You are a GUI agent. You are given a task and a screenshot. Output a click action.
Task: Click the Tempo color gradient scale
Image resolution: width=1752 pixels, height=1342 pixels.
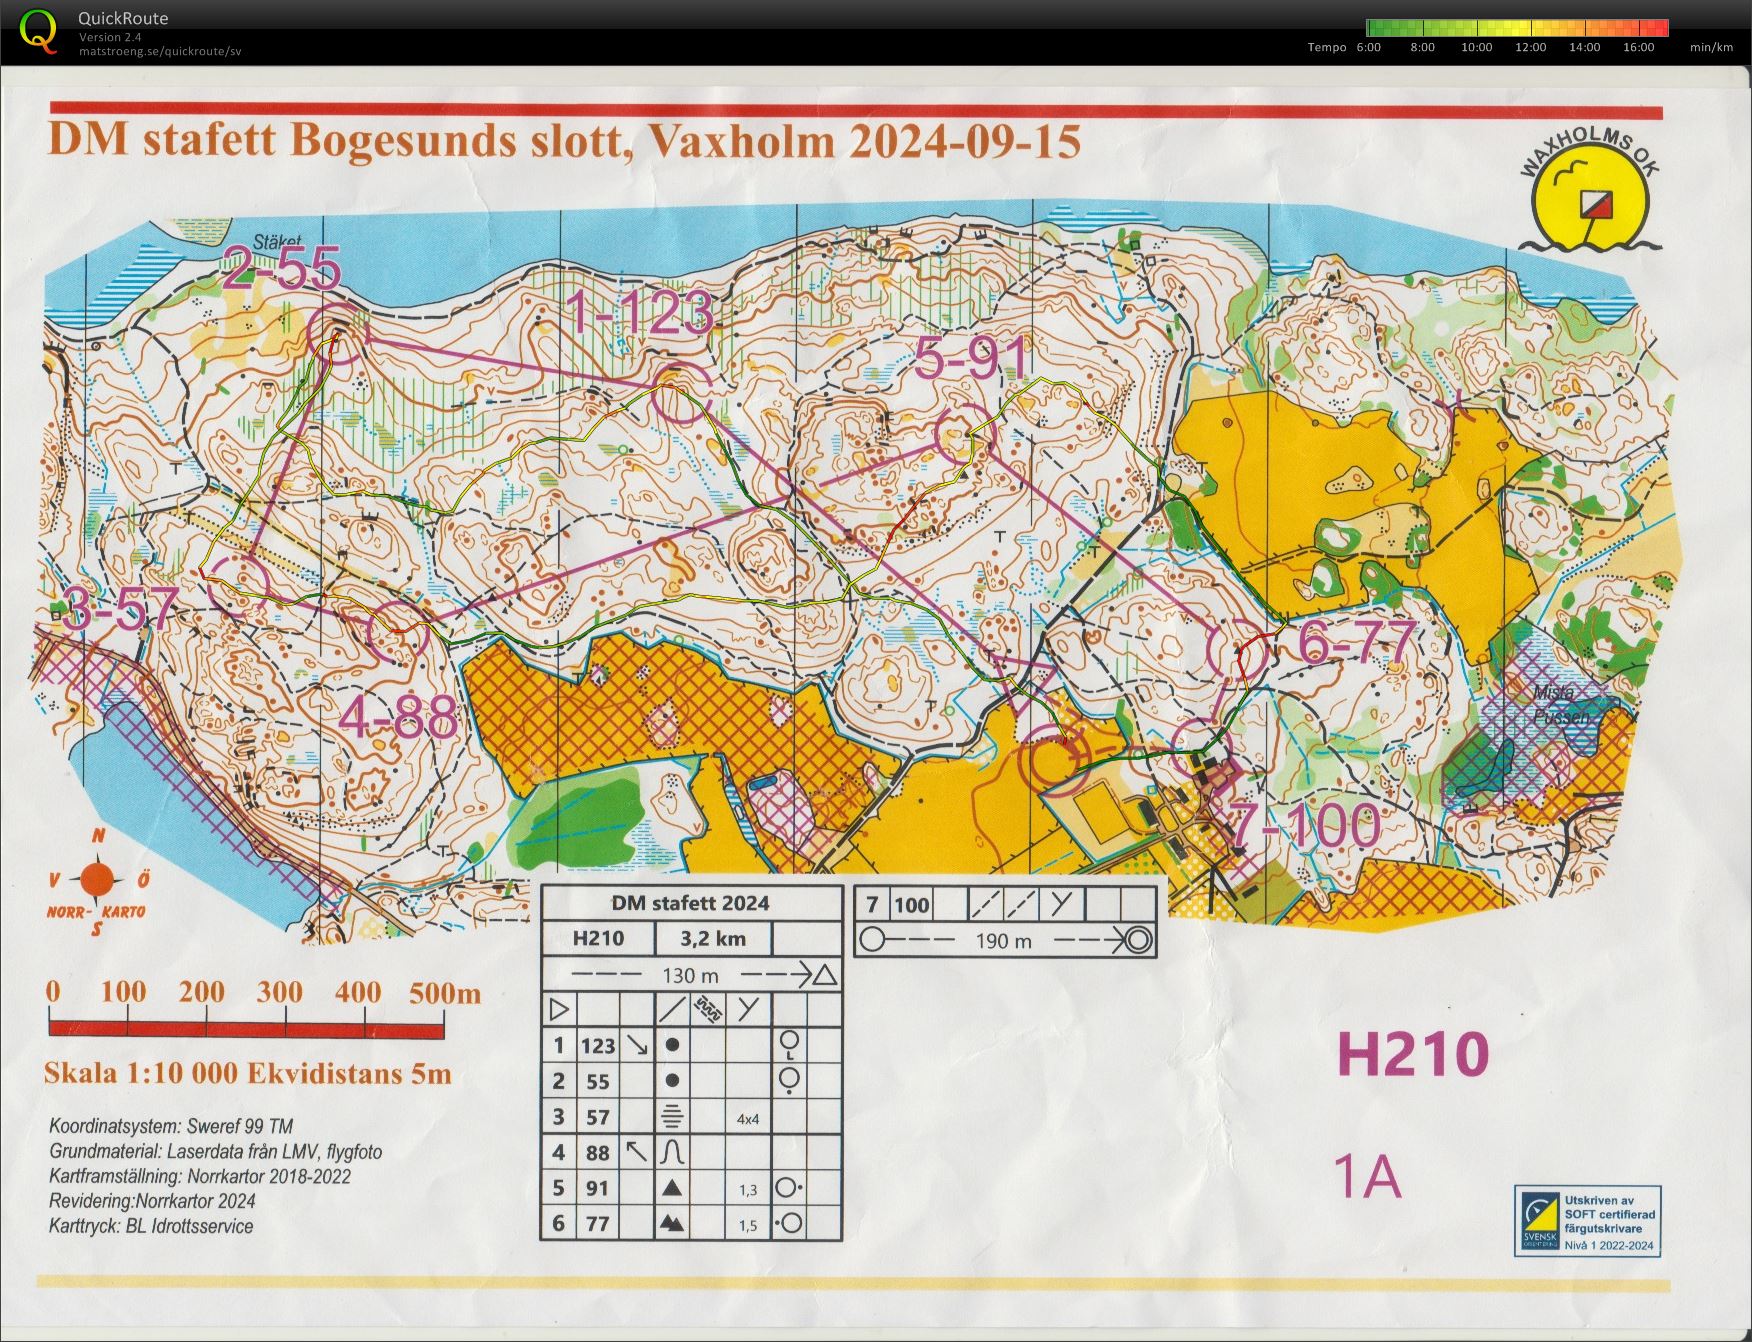coord(1517,28)
